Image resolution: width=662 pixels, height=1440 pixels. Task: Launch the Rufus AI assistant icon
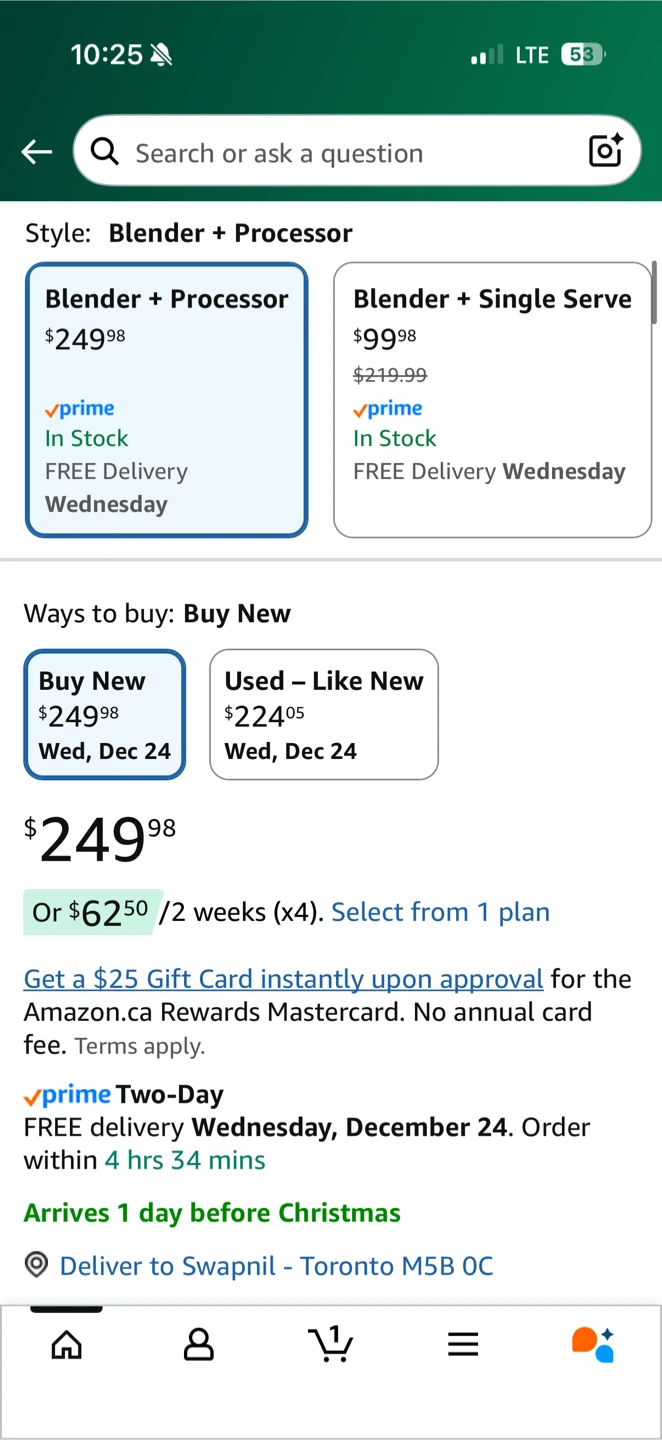[593, 1344]
